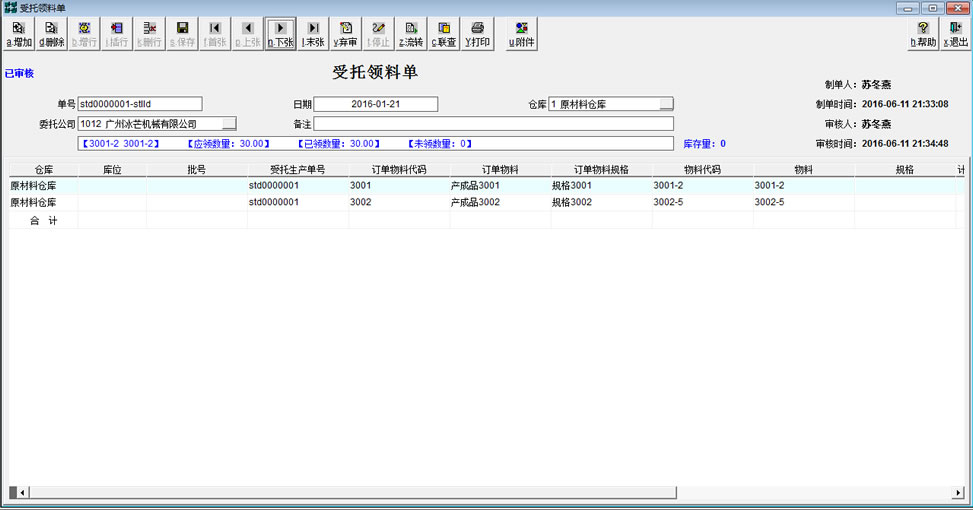Screen dimensions: 973x510
Task: Click the 删除 (delete) toolbar icon
Action: [52, 34]
